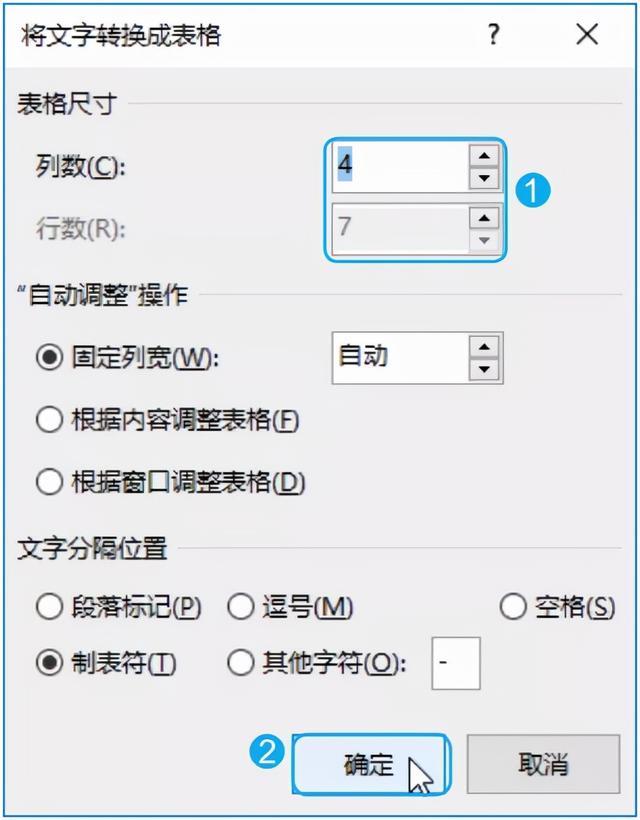Click the custom separator character box

(x=456, y=663)
